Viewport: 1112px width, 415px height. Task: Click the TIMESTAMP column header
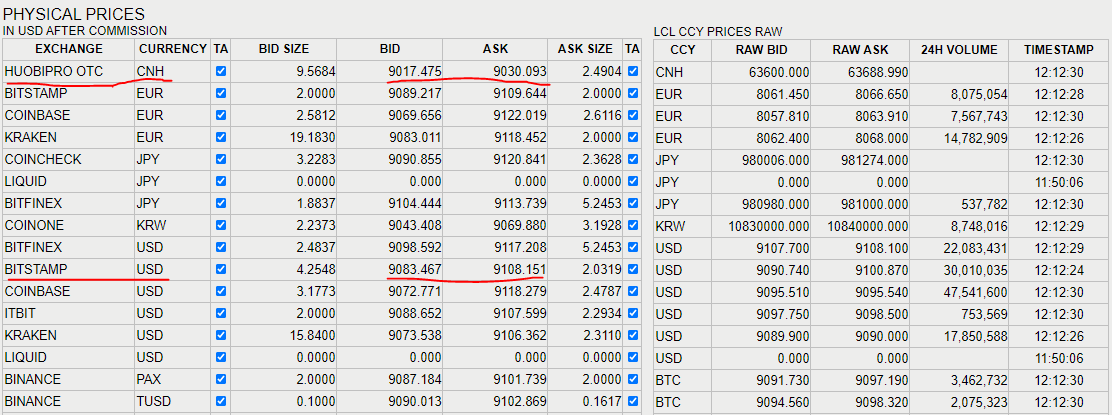pyautogui.click(x=1060, y=50)
